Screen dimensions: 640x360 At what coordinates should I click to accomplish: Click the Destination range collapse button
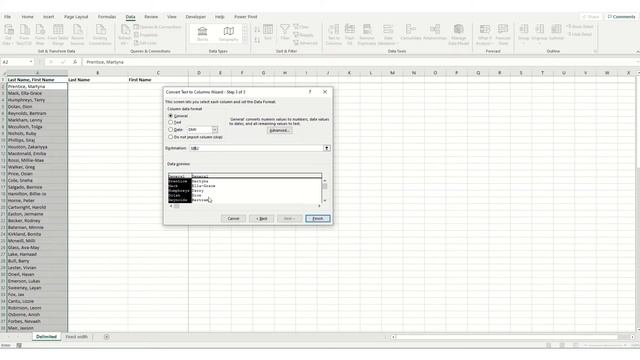[327, 148]
